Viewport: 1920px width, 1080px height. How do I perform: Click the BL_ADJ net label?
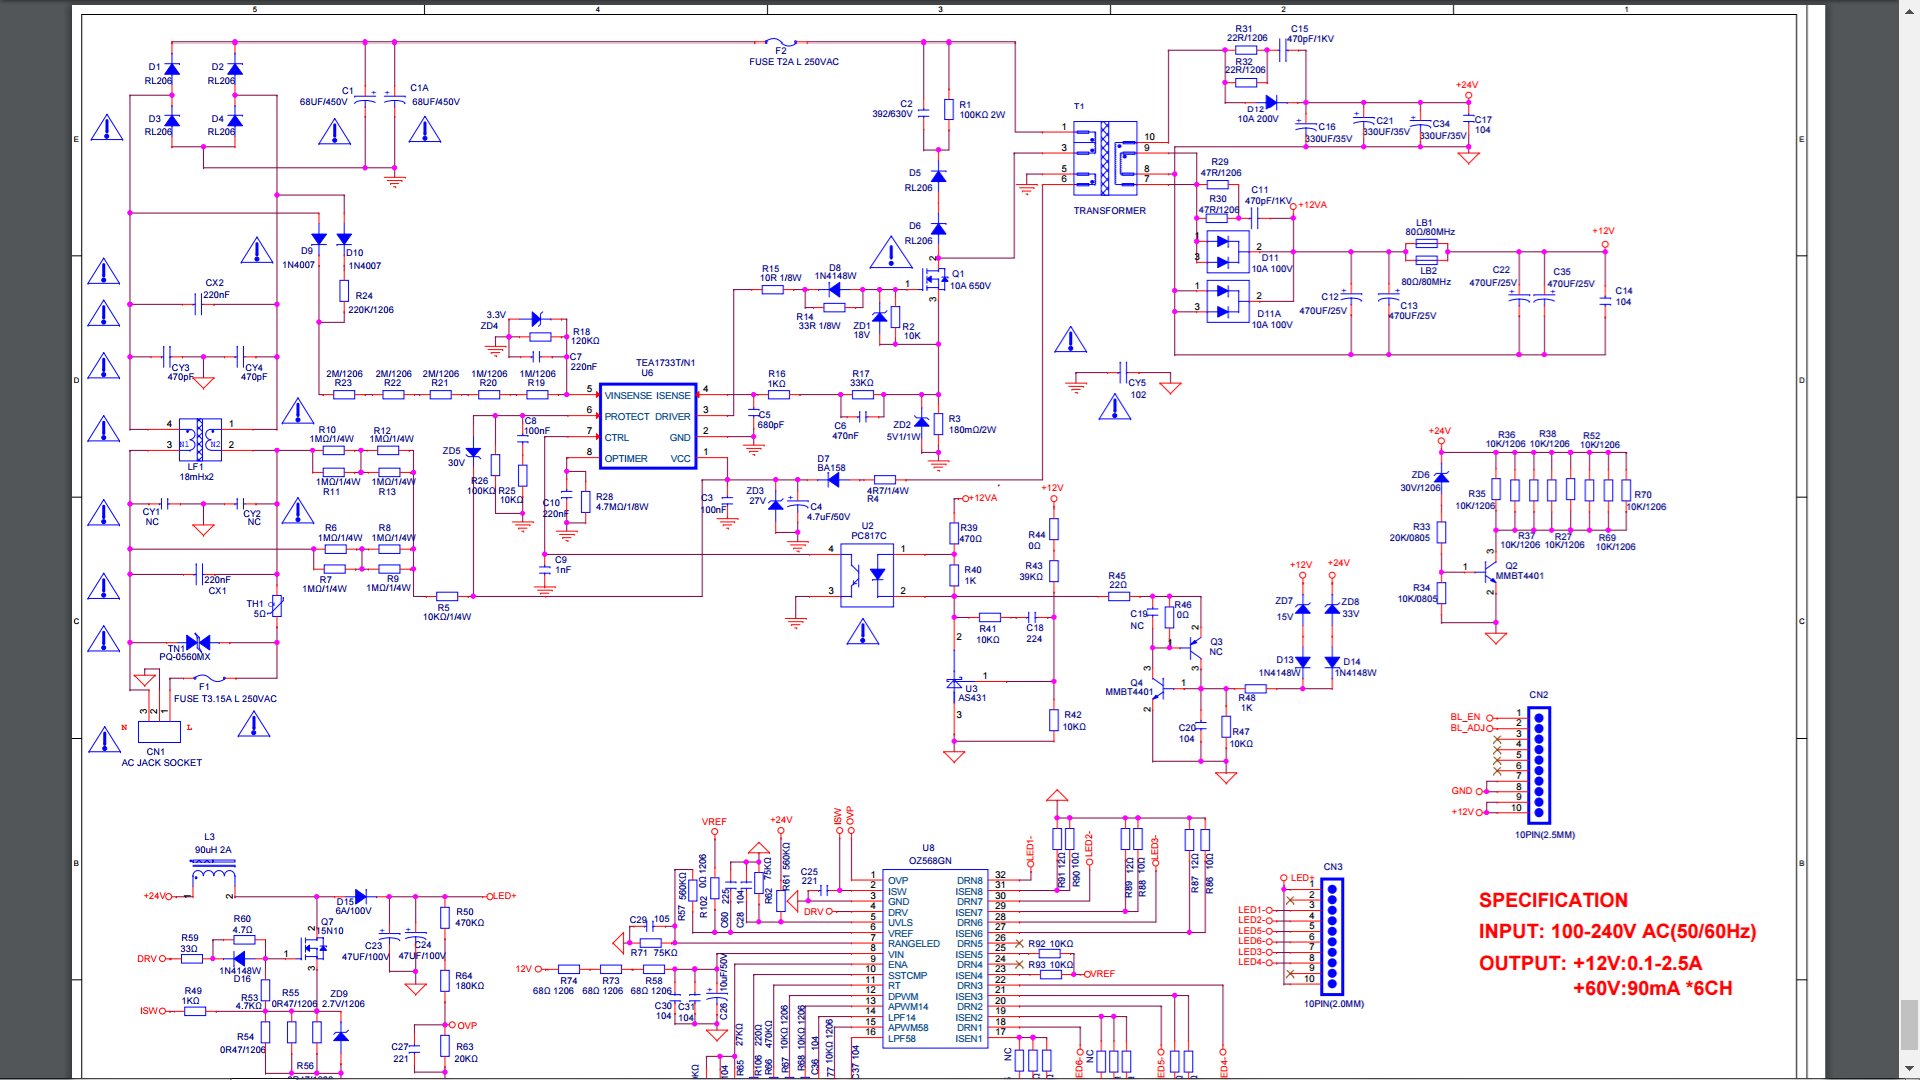(x=1467, y=728)
